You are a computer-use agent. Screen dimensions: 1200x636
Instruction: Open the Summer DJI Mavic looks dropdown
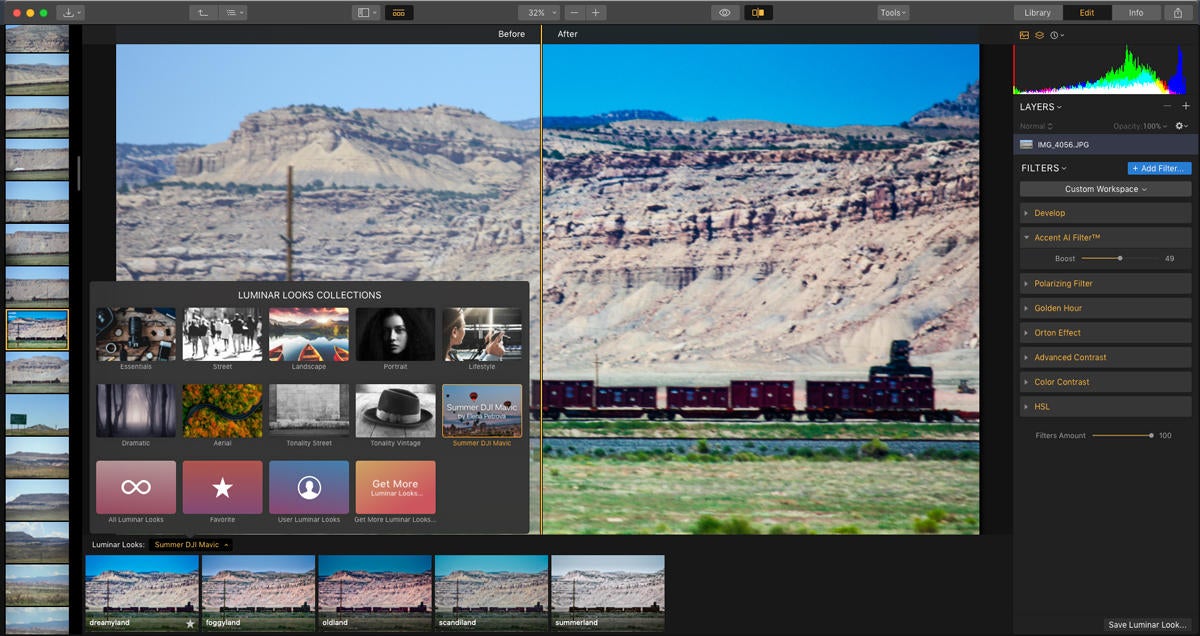(x=192, y=545)
